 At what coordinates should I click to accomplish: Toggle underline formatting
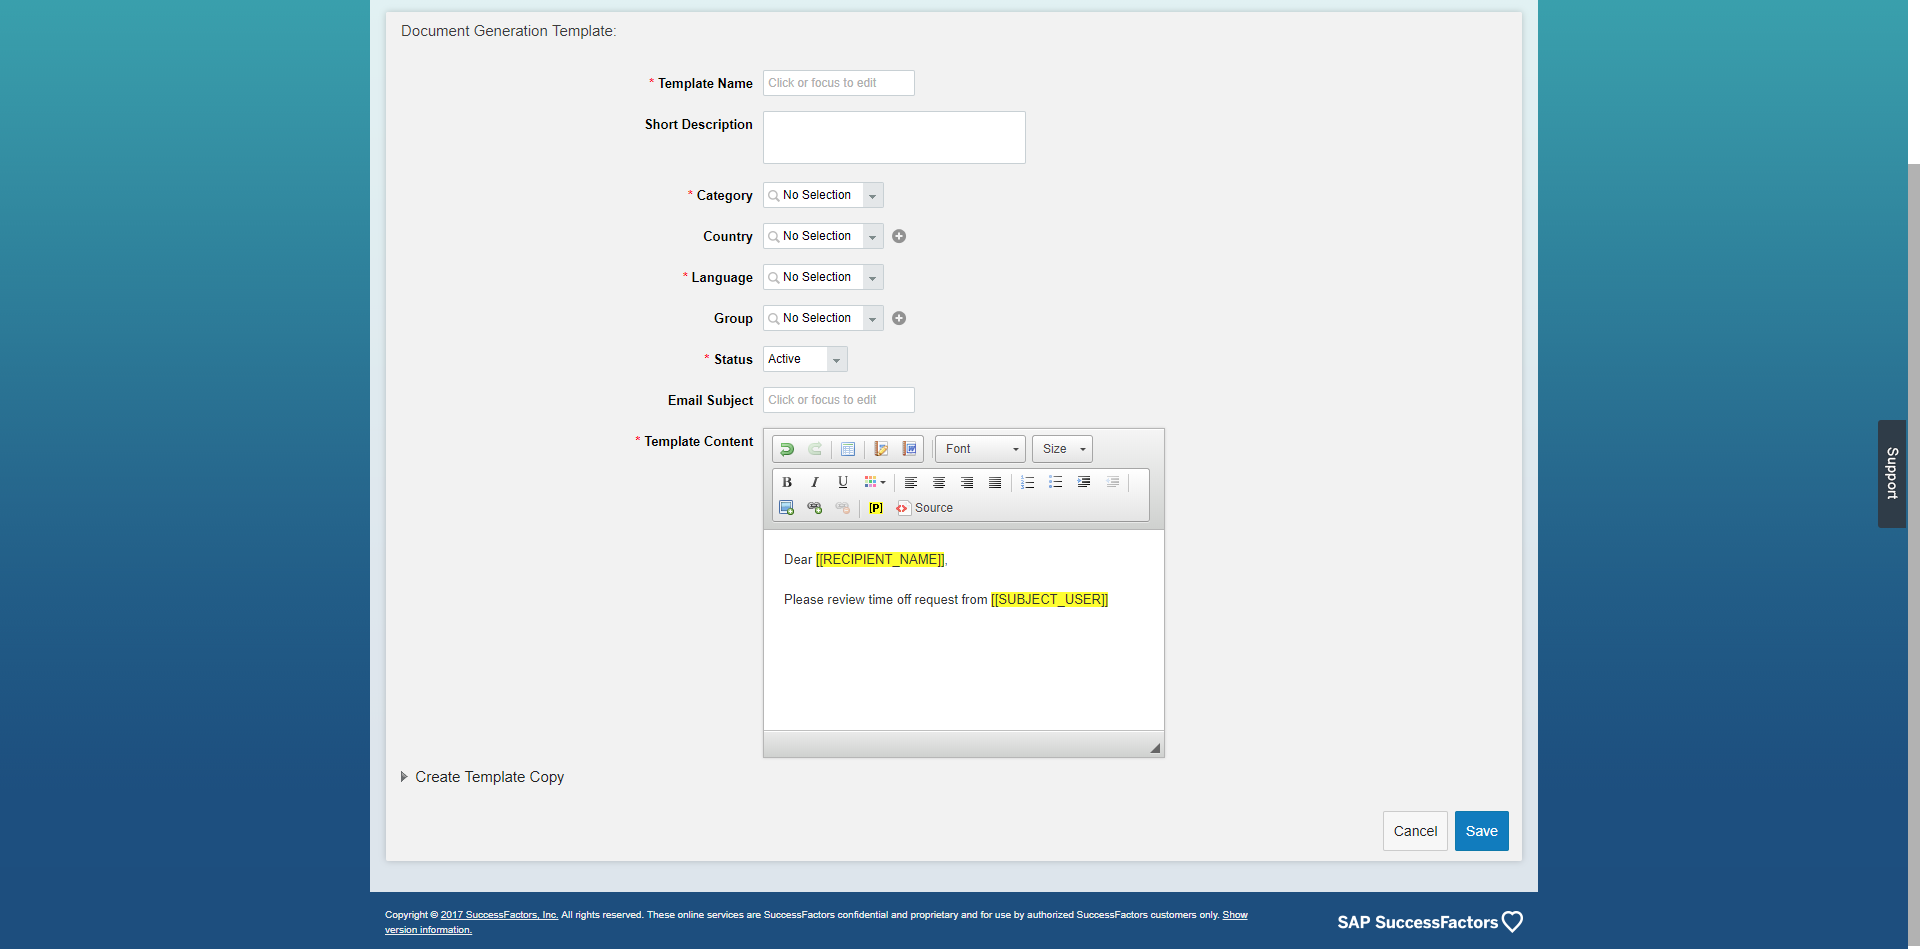843,482
